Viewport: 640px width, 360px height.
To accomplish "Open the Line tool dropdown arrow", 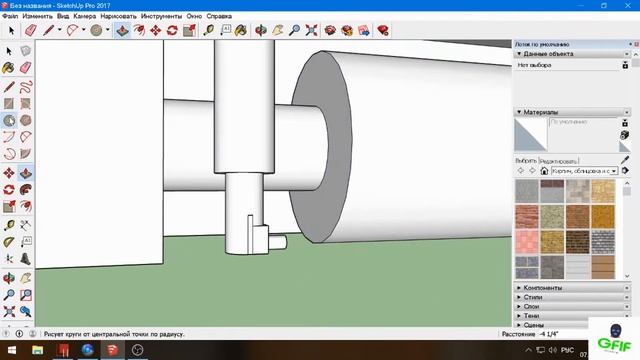I will [59, 30].
